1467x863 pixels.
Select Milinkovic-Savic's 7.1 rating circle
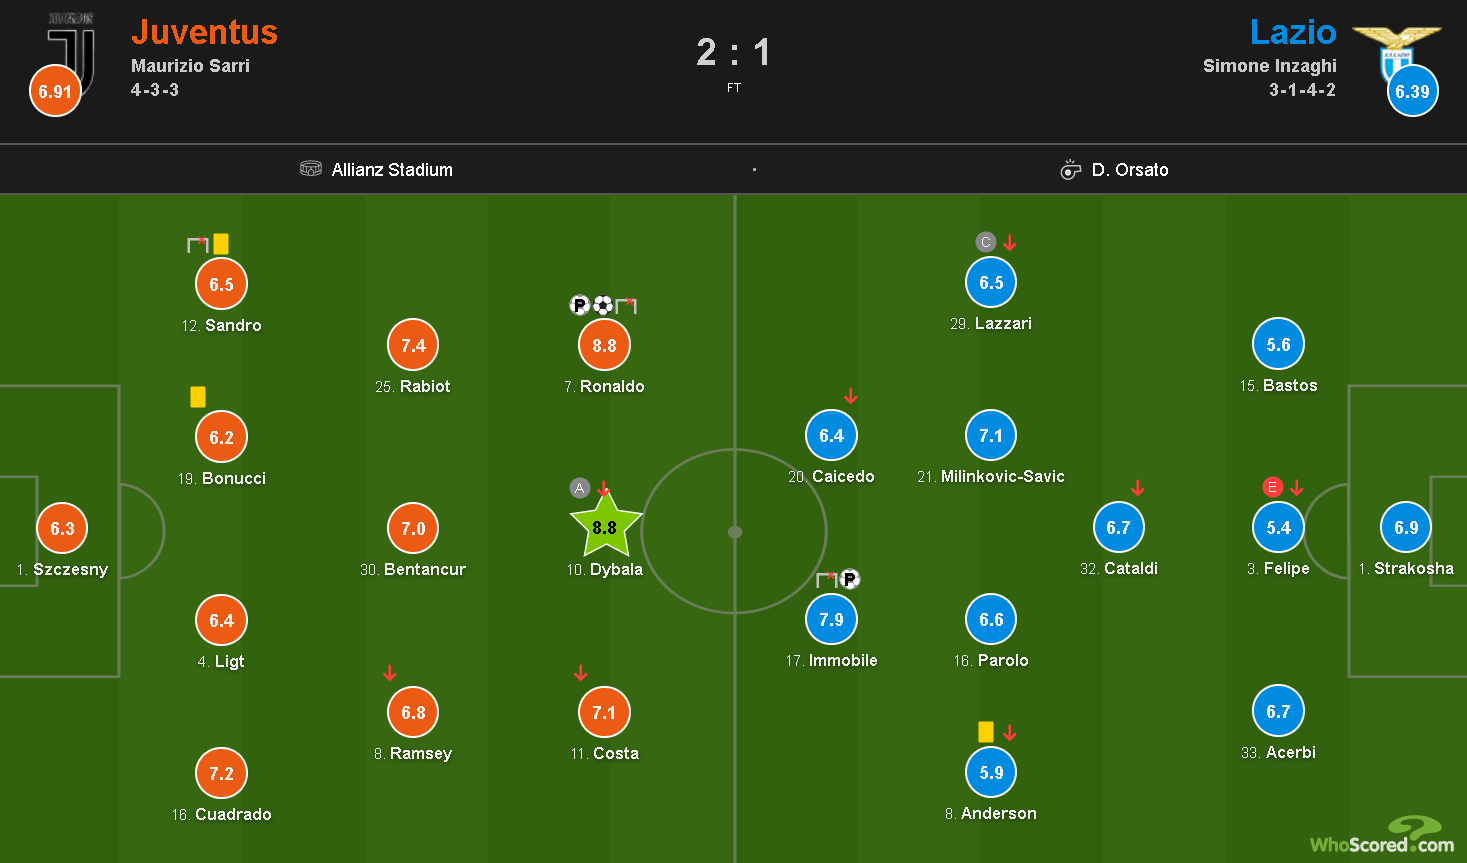coord(991,435)
